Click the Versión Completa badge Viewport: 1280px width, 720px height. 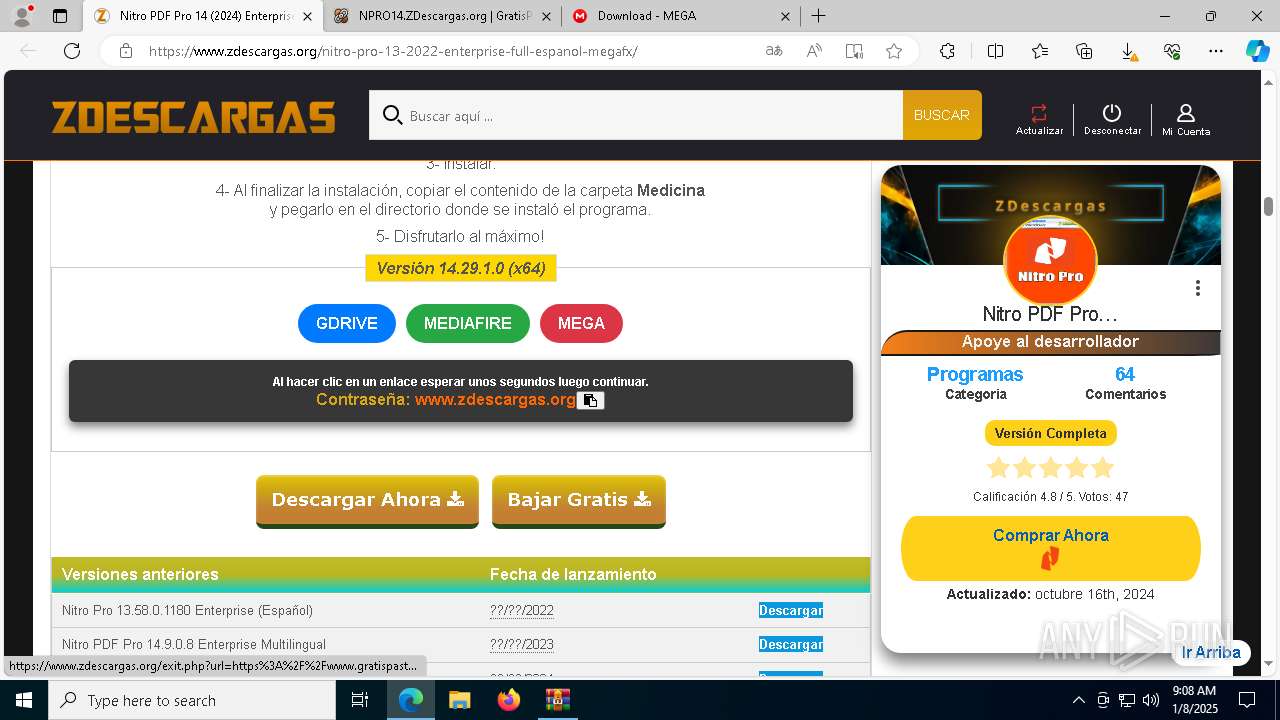1050,433
